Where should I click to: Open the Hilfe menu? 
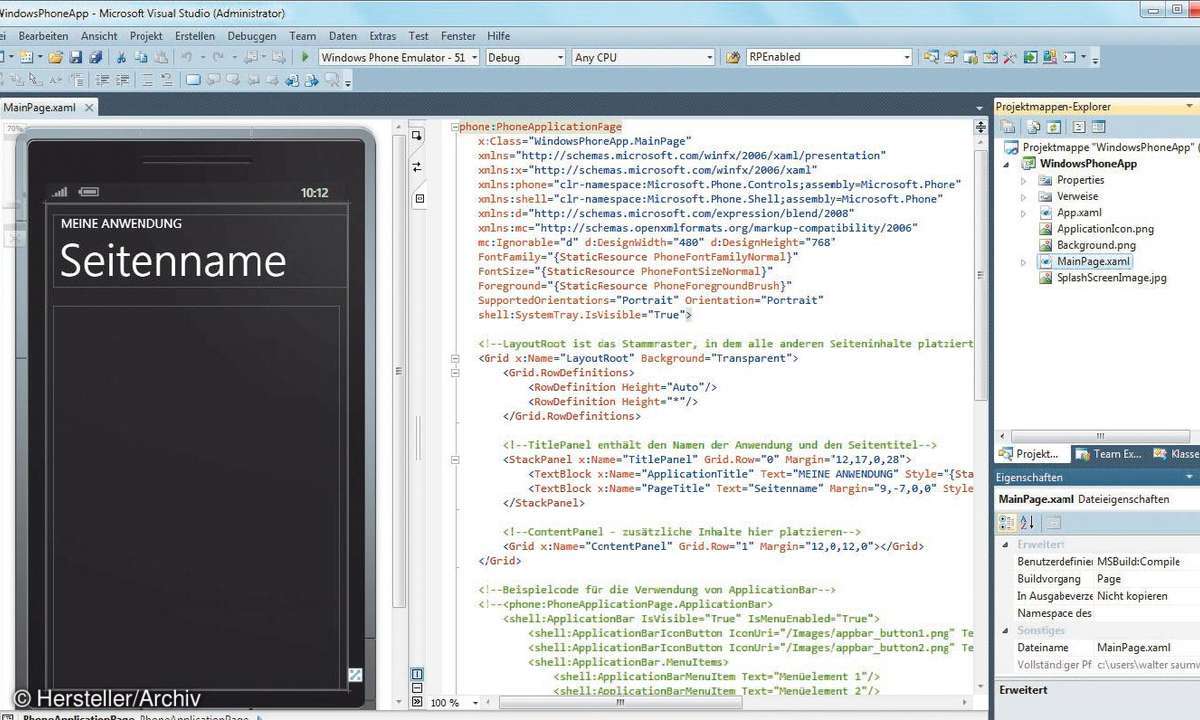click(x=498, y=35)
